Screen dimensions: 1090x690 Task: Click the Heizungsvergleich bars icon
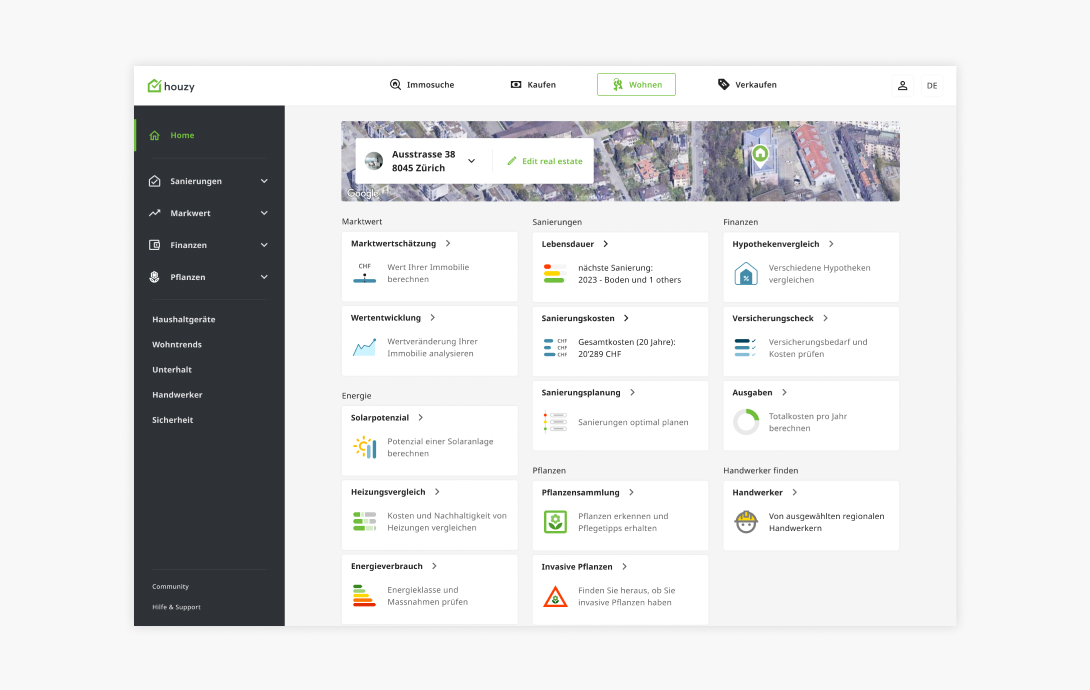click(x=364, y=521)
